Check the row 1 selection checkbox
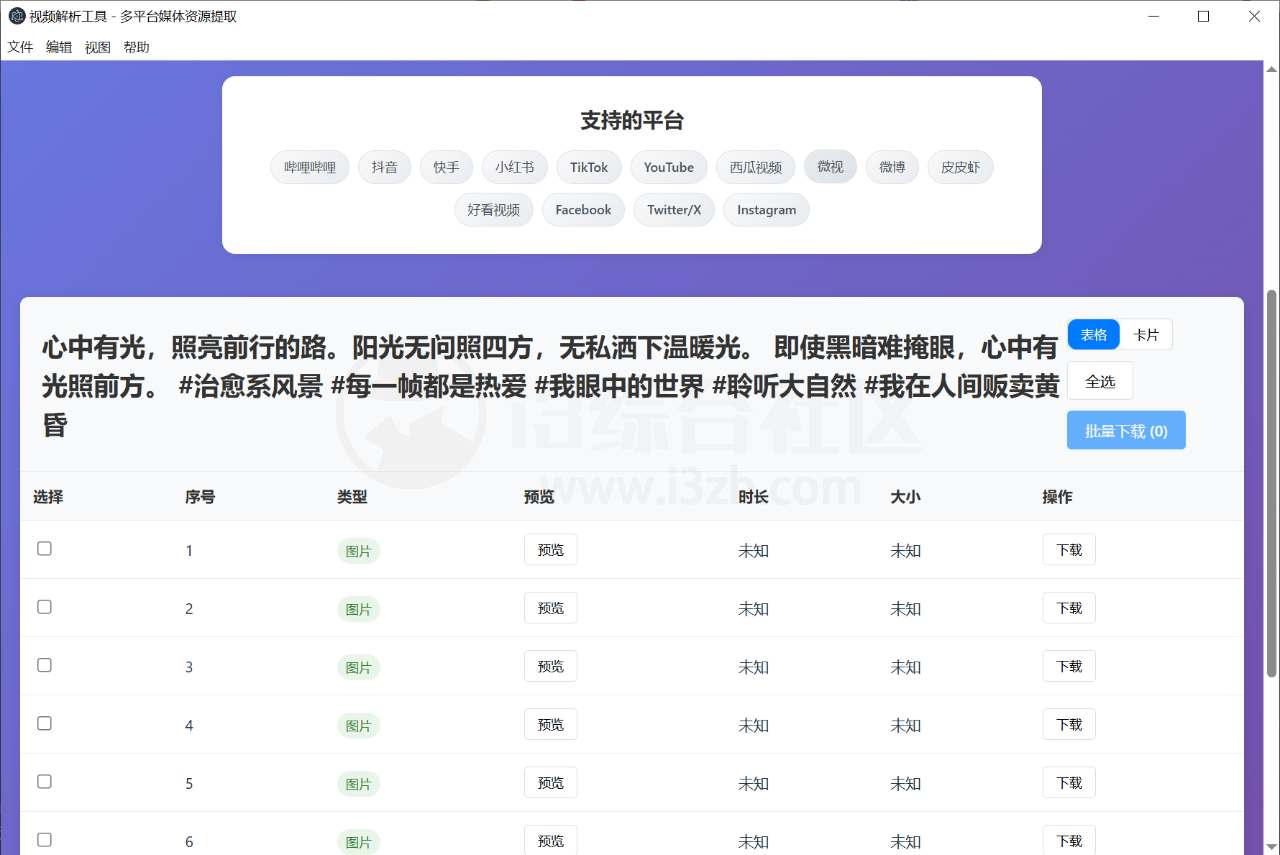Screen dimensions: 1280x855 [44, 548]
